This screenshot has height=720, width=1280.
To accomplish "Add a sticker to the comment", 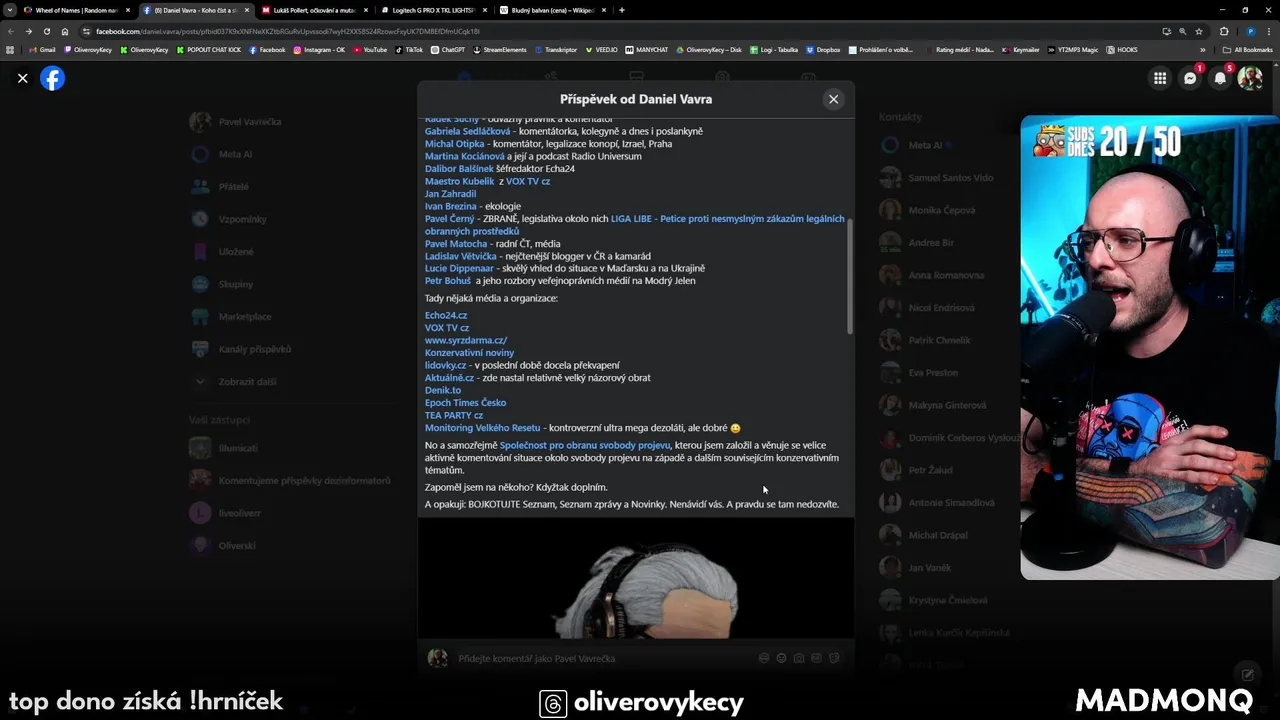I will point(834,658).
